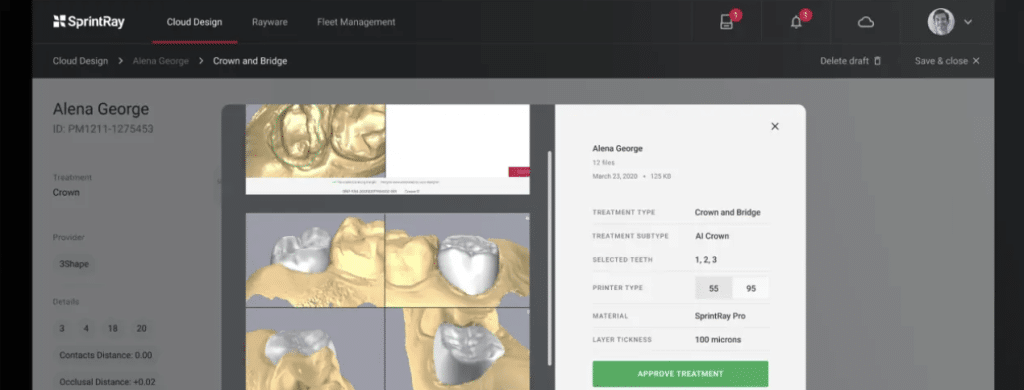Go to Alena George breadcrumb link
1024x390 pixels.
click(161, 61)
